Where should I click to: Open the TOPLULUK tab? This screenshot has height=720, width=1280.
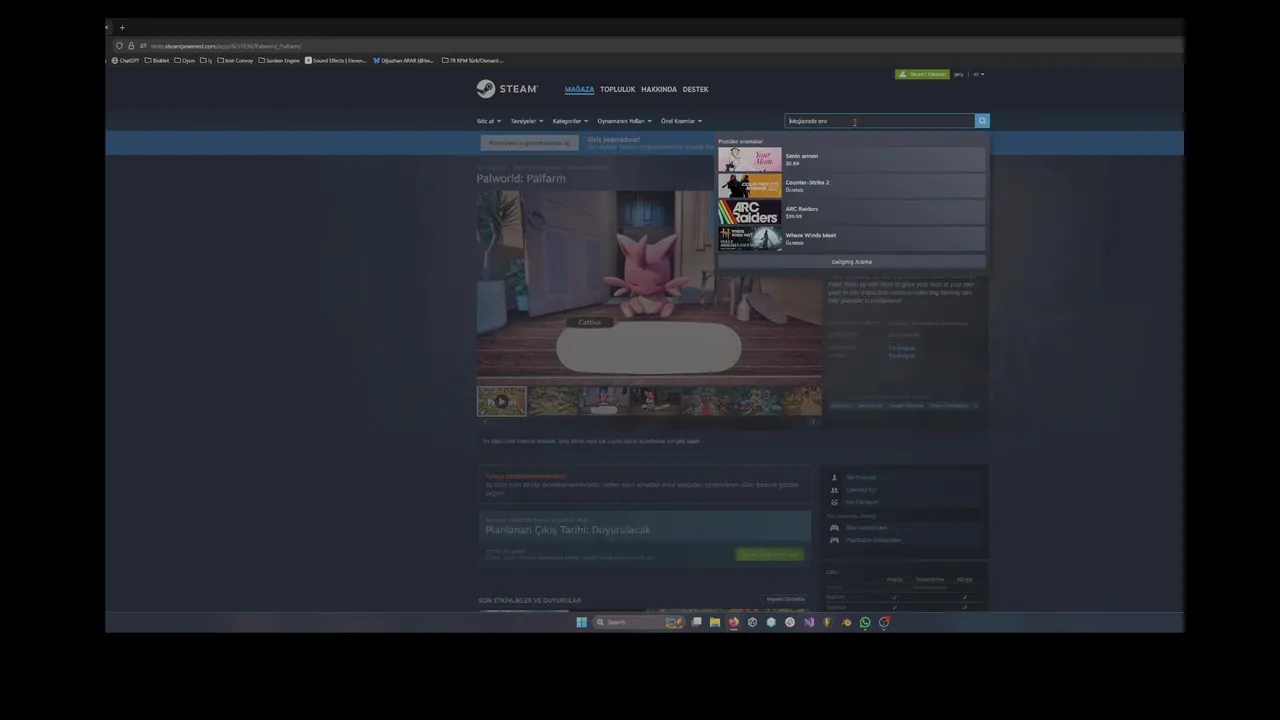coord(617,90)
